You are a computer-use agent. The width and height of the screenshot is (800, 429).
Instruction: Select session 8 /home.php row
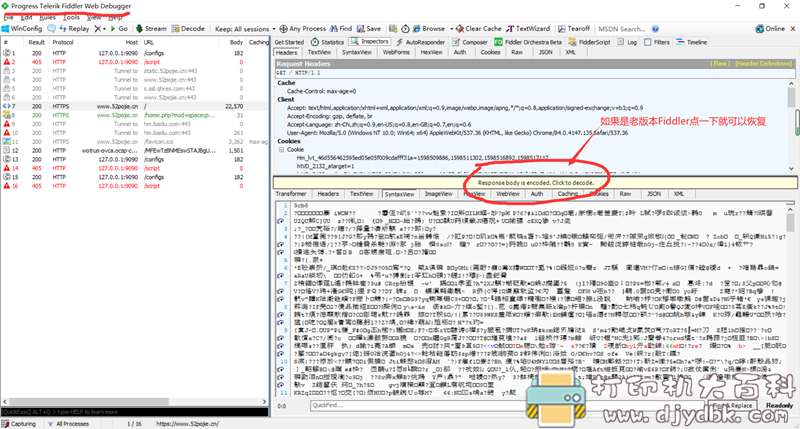[x=135, y=115]
